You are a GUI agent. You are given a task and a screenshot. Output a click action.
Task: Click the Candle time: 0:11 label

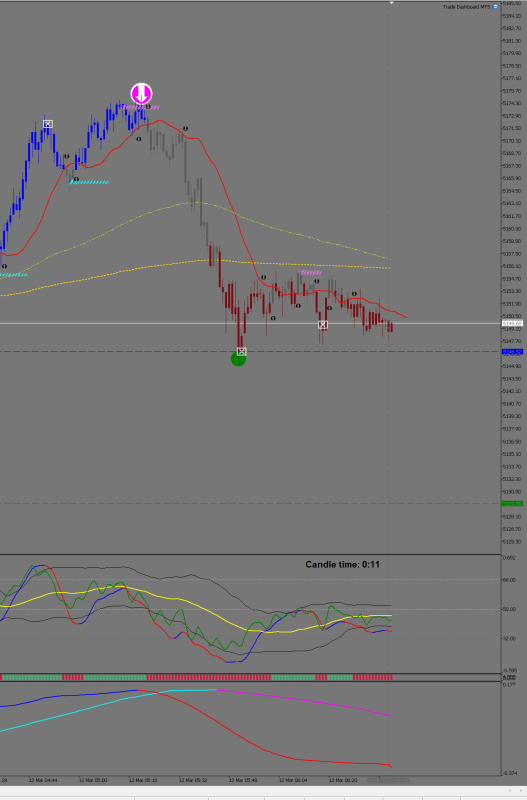[342, 564]
